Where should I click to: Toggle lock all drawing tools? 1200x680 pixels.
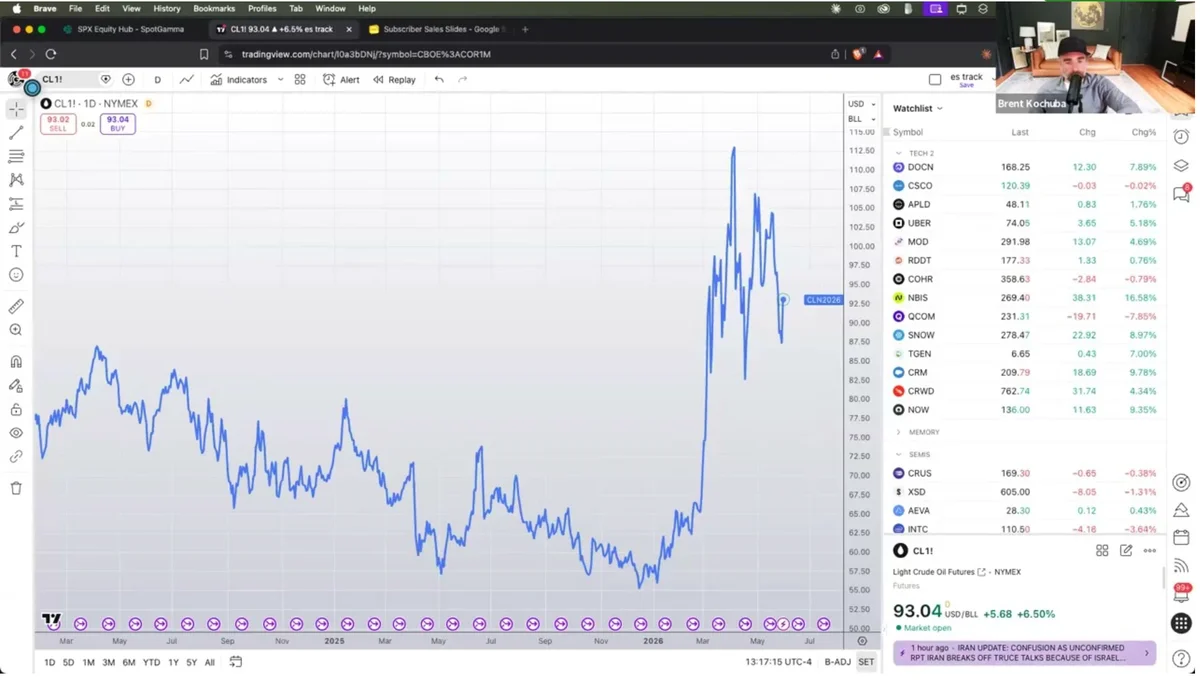point(16,409)
